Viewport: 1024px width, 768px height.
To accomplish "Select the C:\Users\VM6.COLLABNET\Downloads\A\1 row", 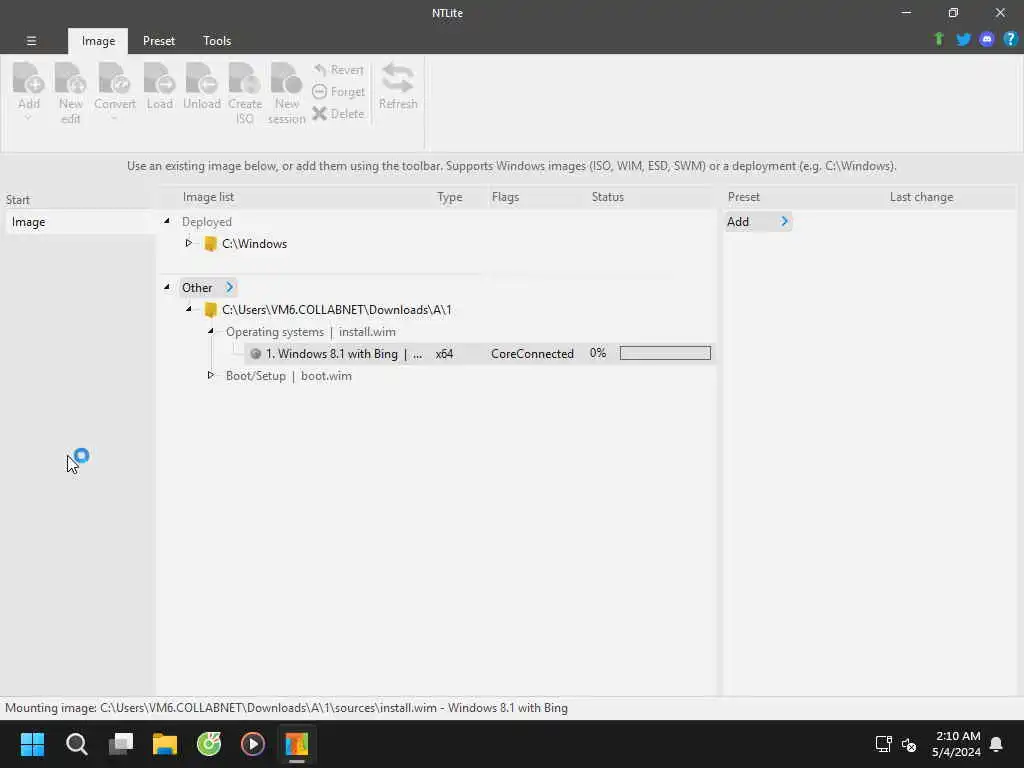I will [336, 310].
